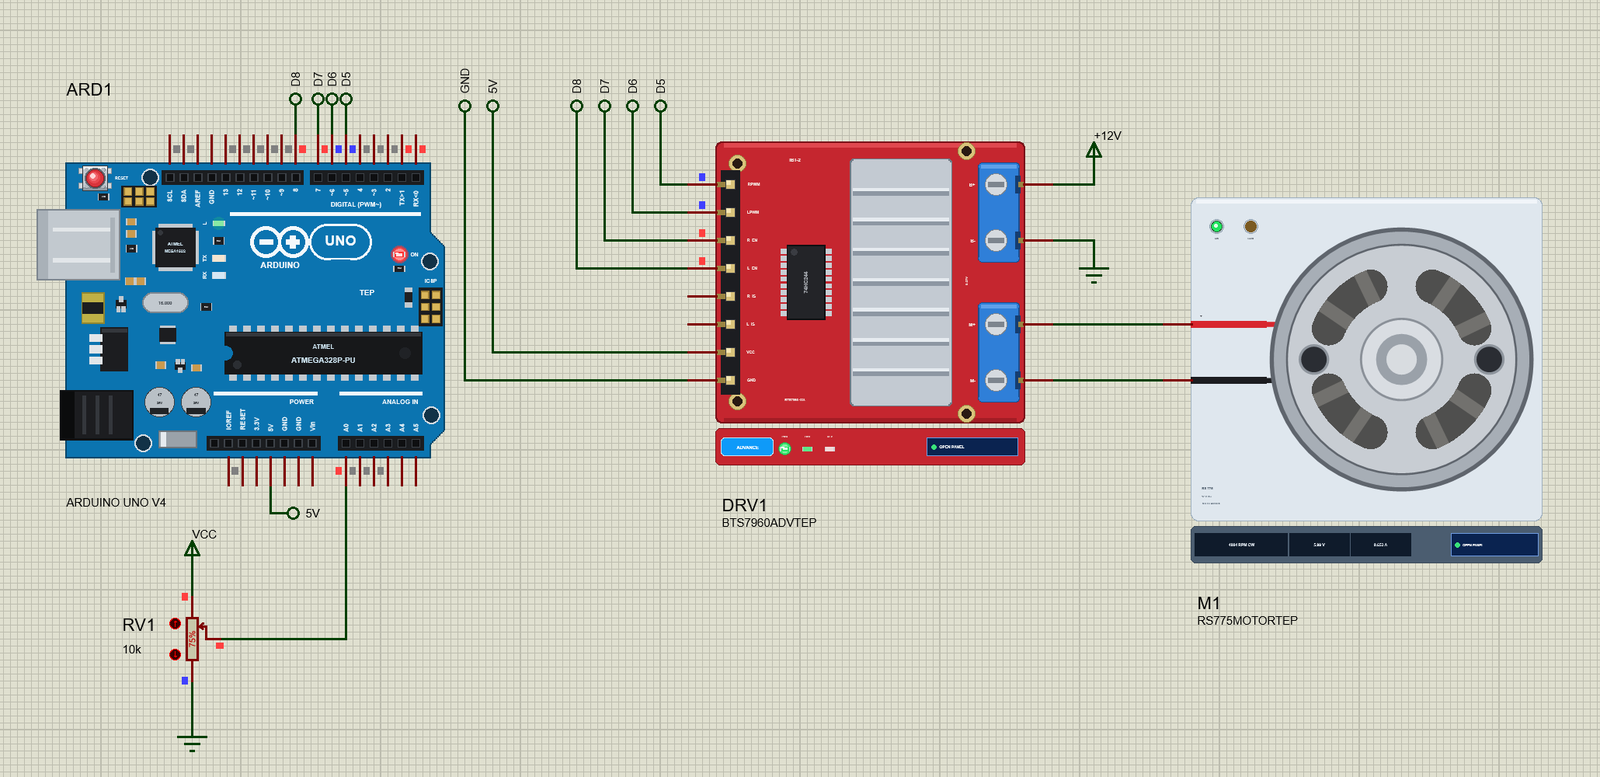Select the M1 reference label
Screen dimensions: 1600x777
coord(1209,603)
